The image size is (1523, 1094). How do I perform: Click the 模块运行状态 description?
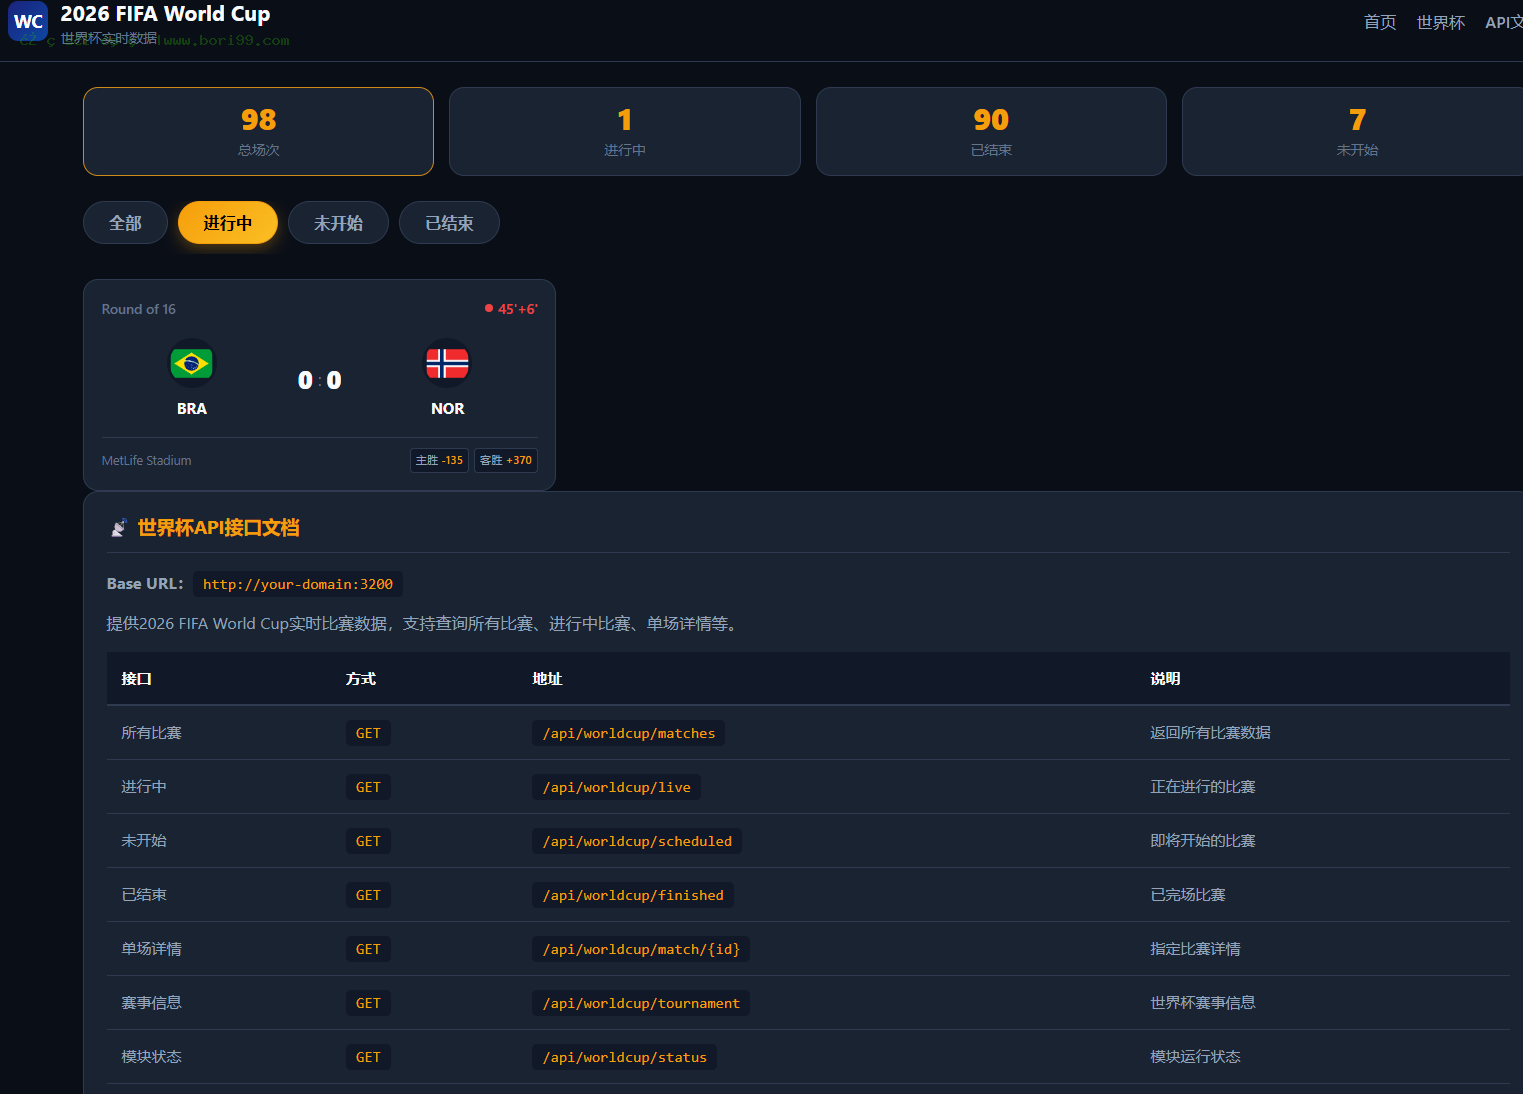tap(1195, 1057)
